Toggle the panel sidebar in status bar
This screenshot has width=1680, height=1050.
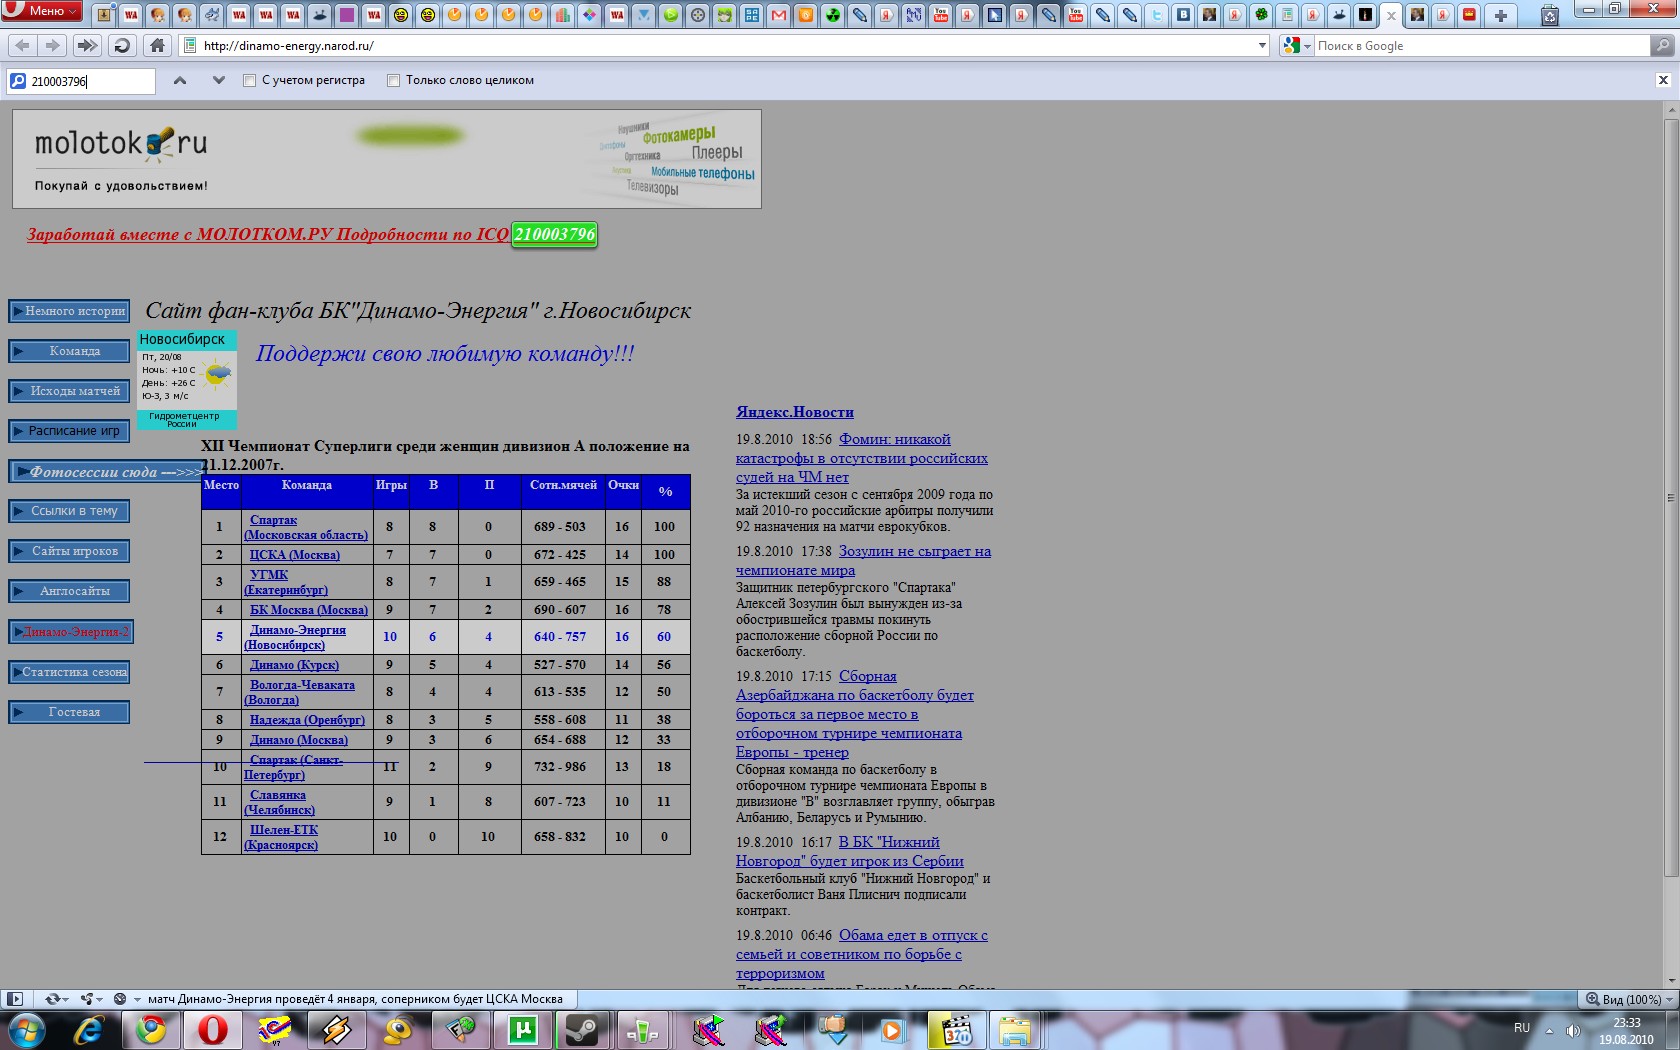click(14, 998)
